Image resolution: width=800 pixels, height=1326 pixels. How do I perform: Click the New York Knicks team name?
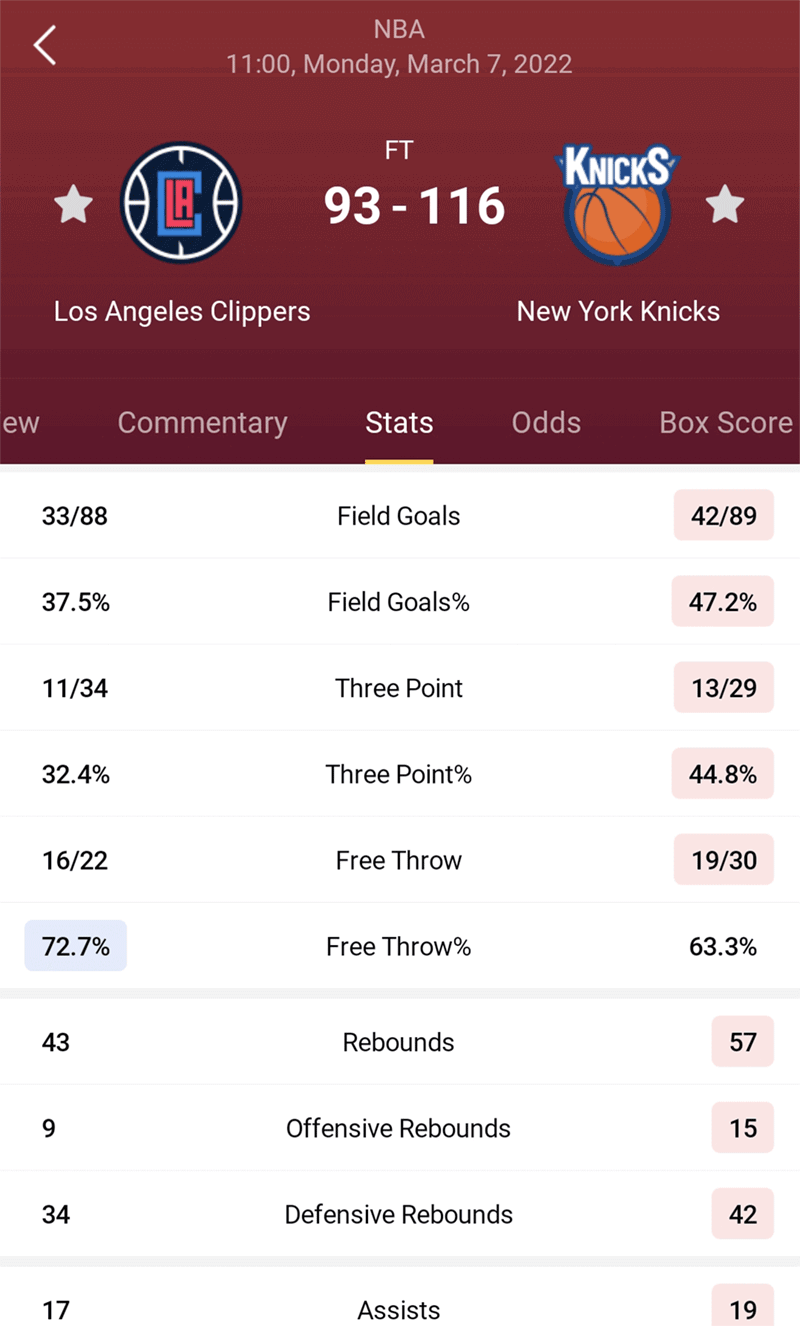pyautogui.click(x=618, y=311)
